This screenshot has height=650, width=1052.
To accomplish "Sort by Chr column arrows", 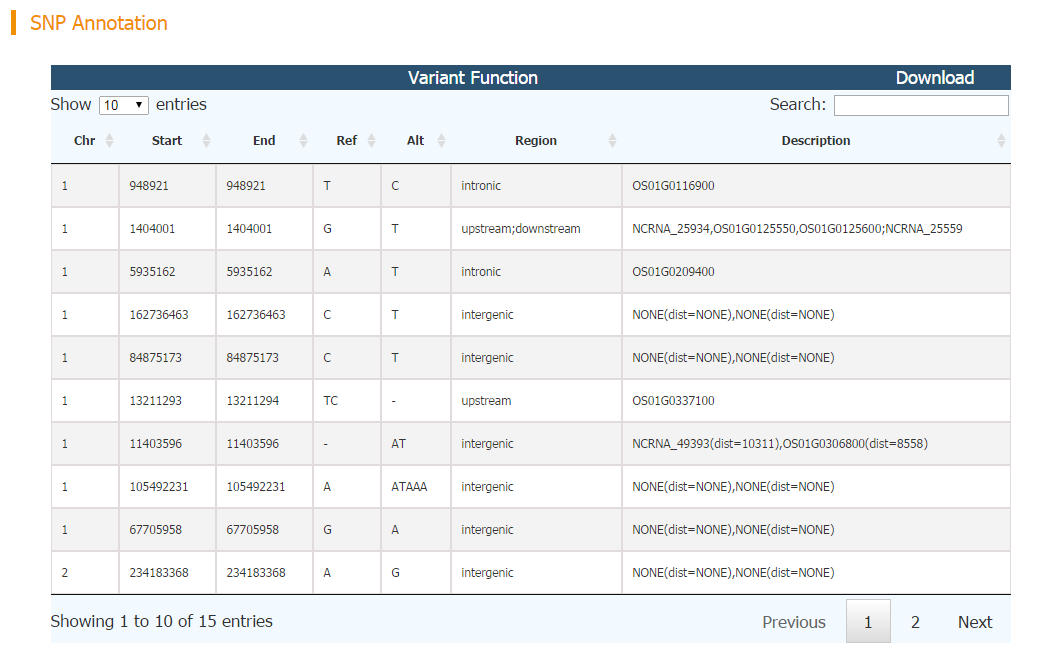I will [x=109, y=141].
